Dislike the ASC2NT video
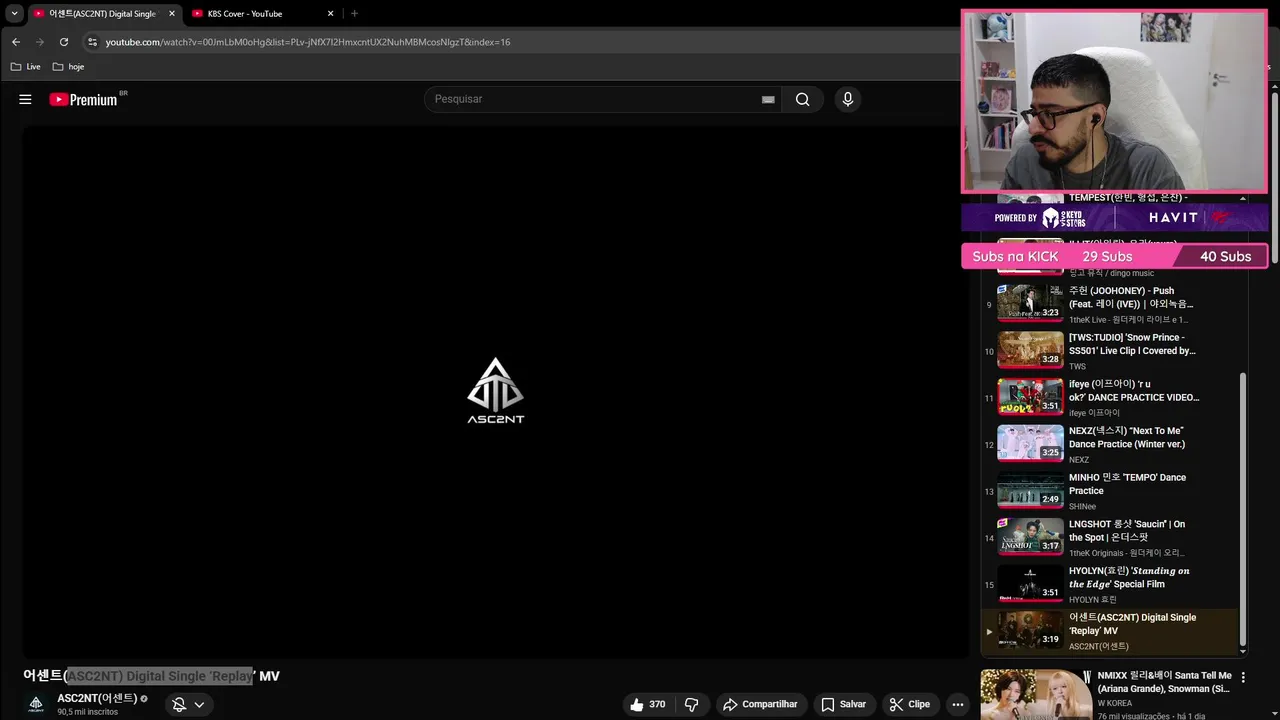The height and width of the screenshot is (720, 1280). 691,704
